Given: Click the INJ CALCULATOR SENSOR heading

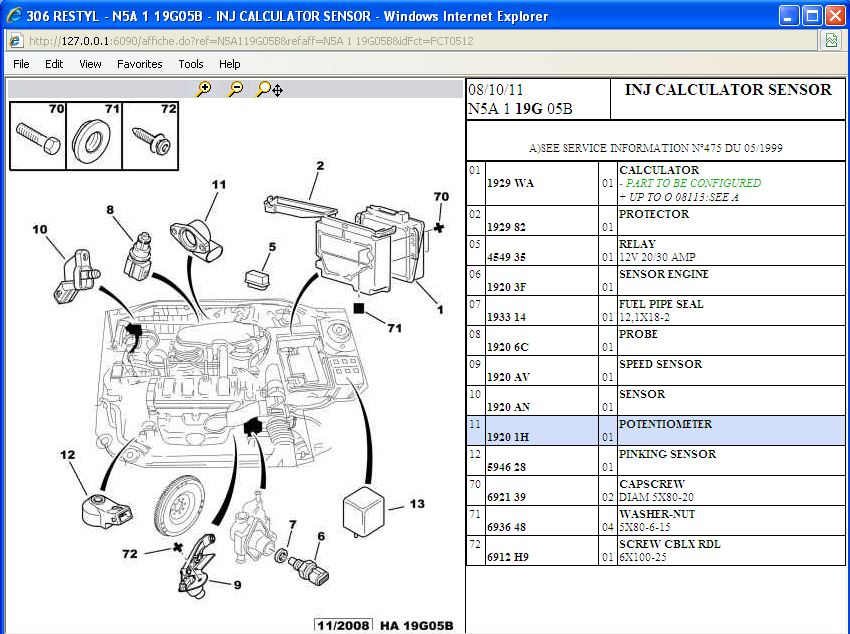Looking at the screenshot, I should coord(727,89).
